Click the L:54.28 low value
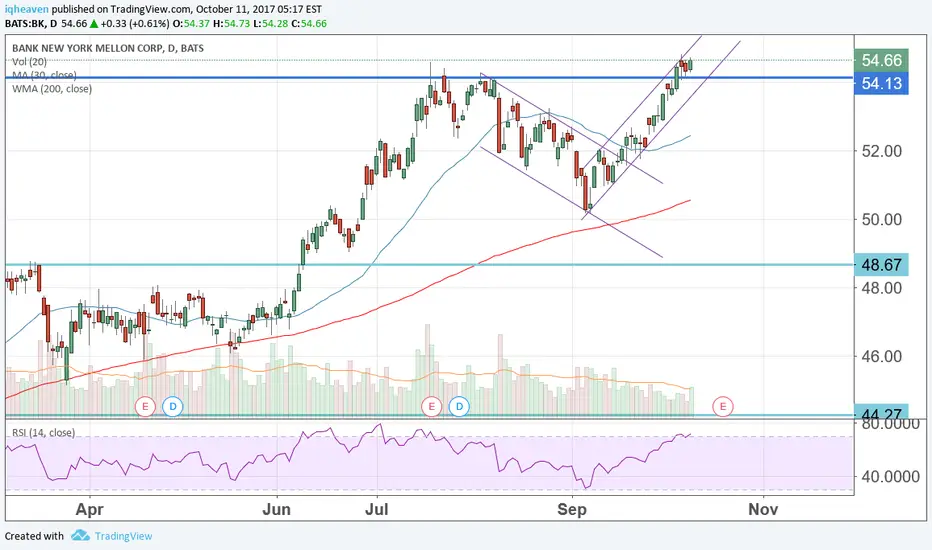 tap(270, 24)
